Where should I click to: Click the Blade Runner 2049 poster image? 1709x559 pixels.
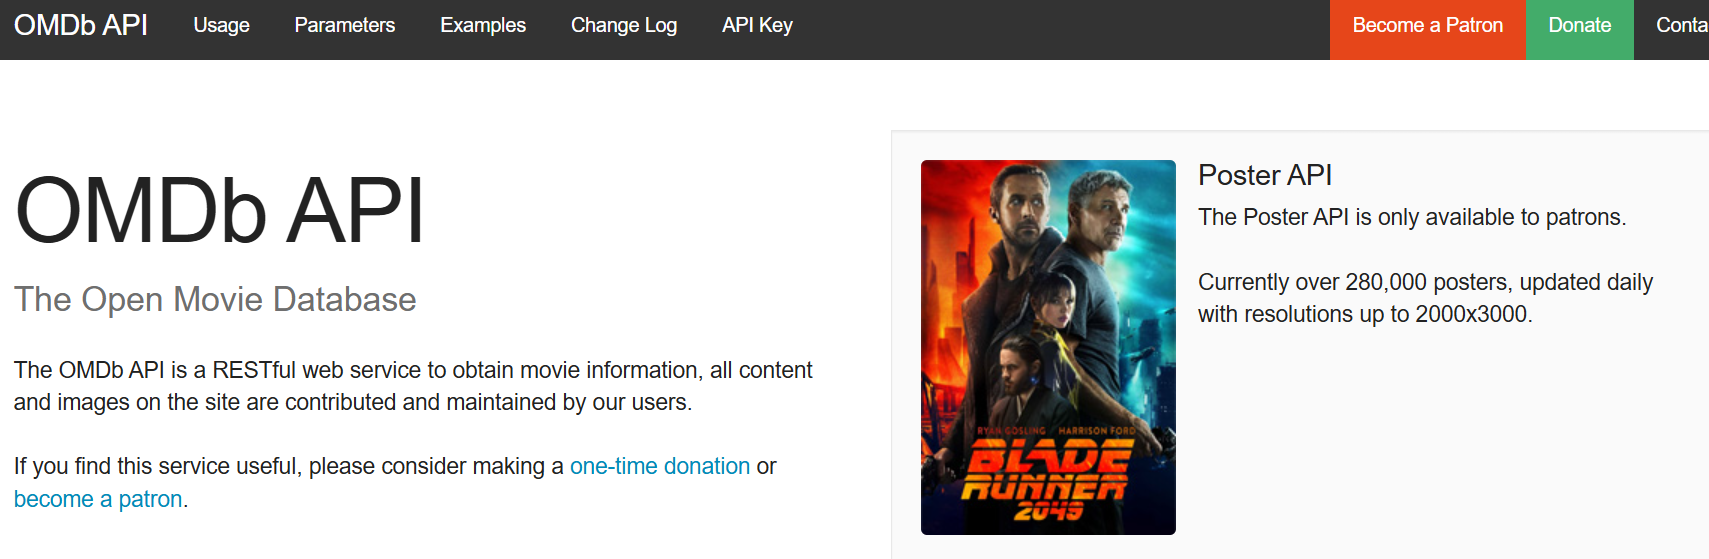1048,347
